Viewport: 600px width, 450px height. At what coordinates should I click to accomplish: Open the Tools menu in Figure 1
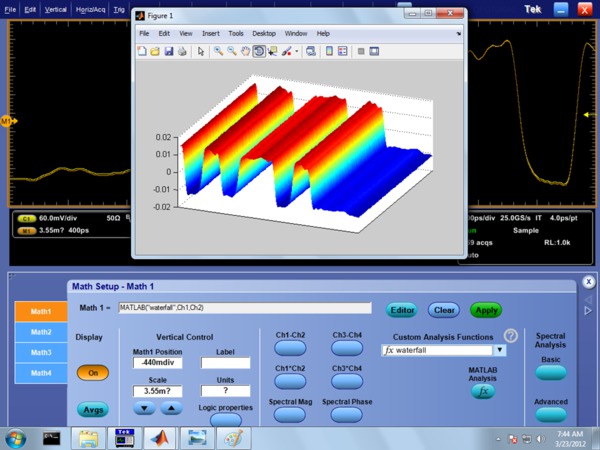[236, 33]
